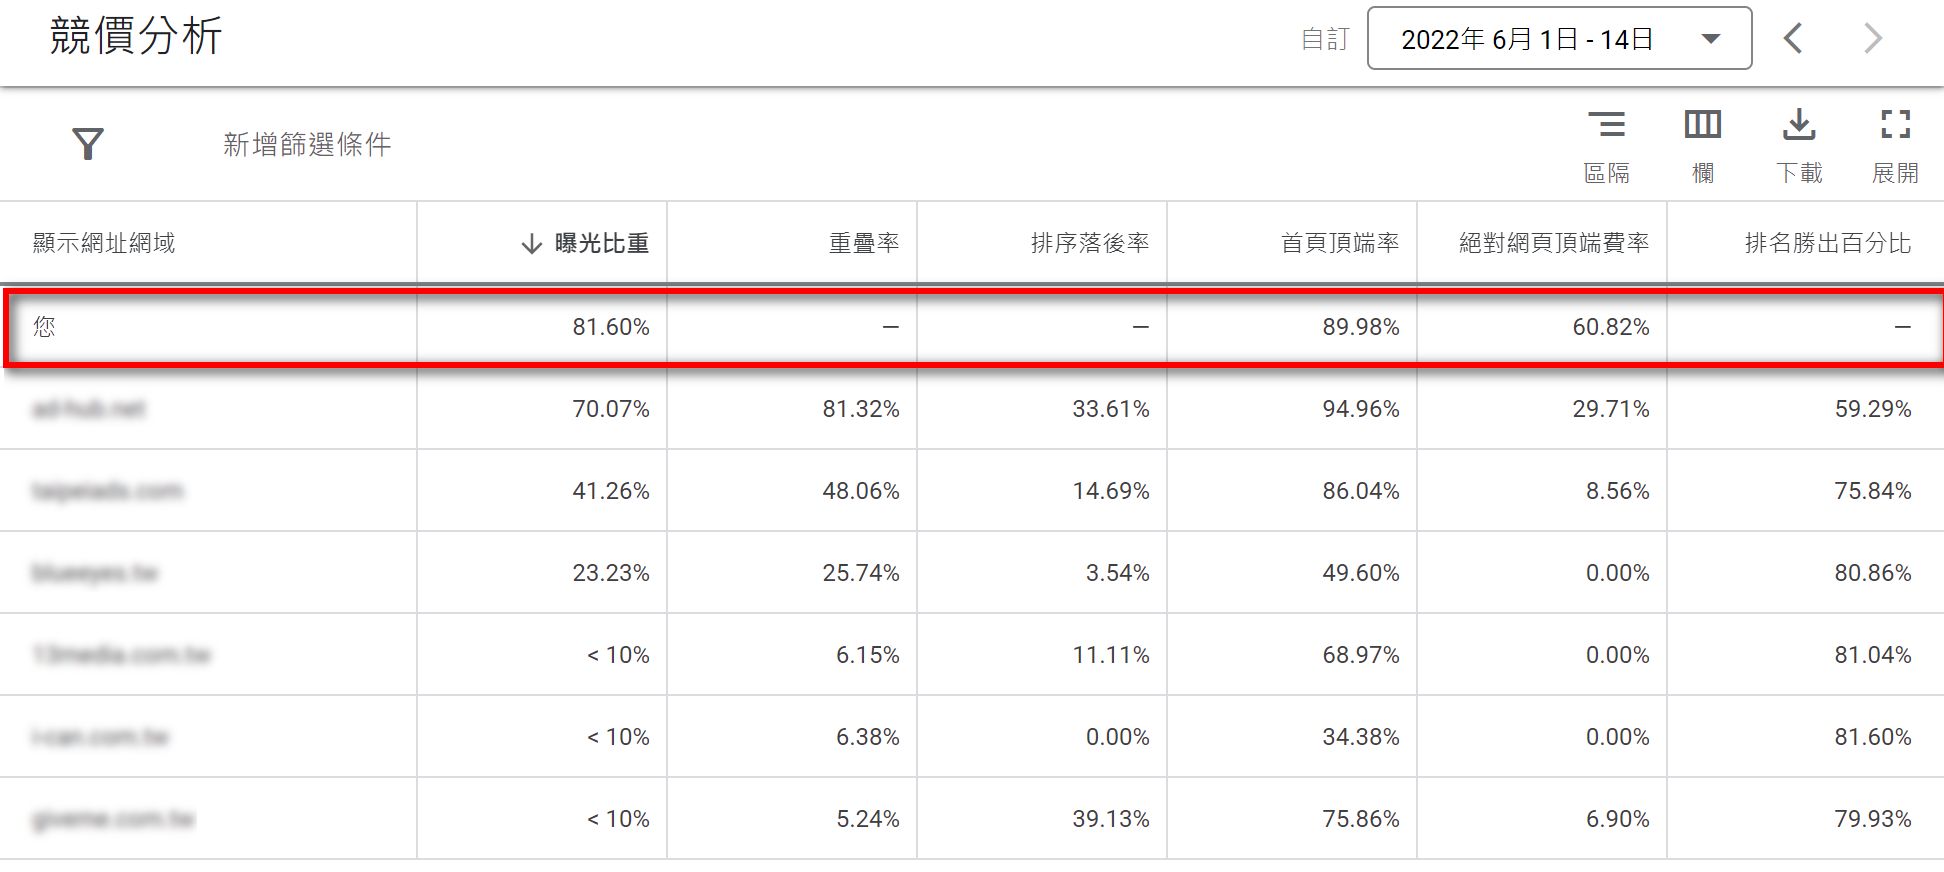Open the 區隔 segment icon
Image resolution: width=1944 pixels, height=872 pixels.
[1607, 125]
